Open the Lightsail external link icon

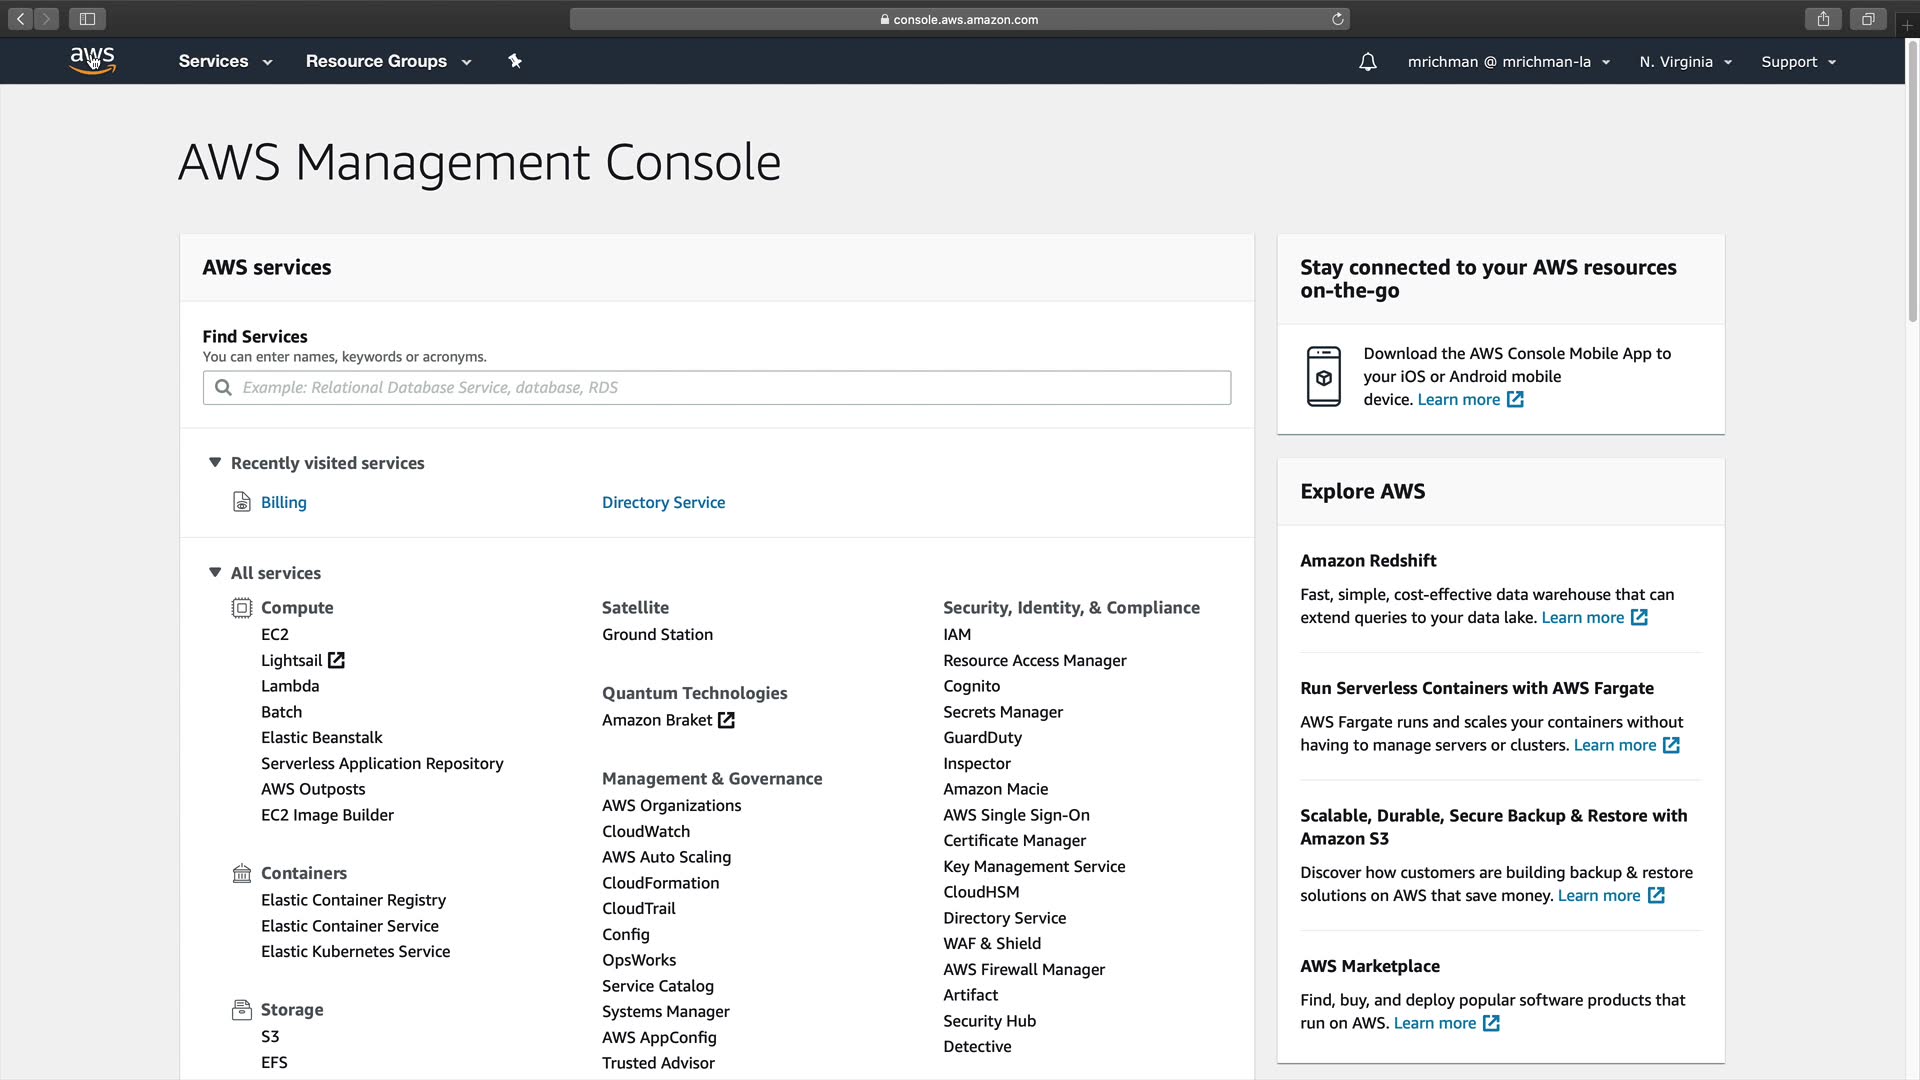(336, 660)
